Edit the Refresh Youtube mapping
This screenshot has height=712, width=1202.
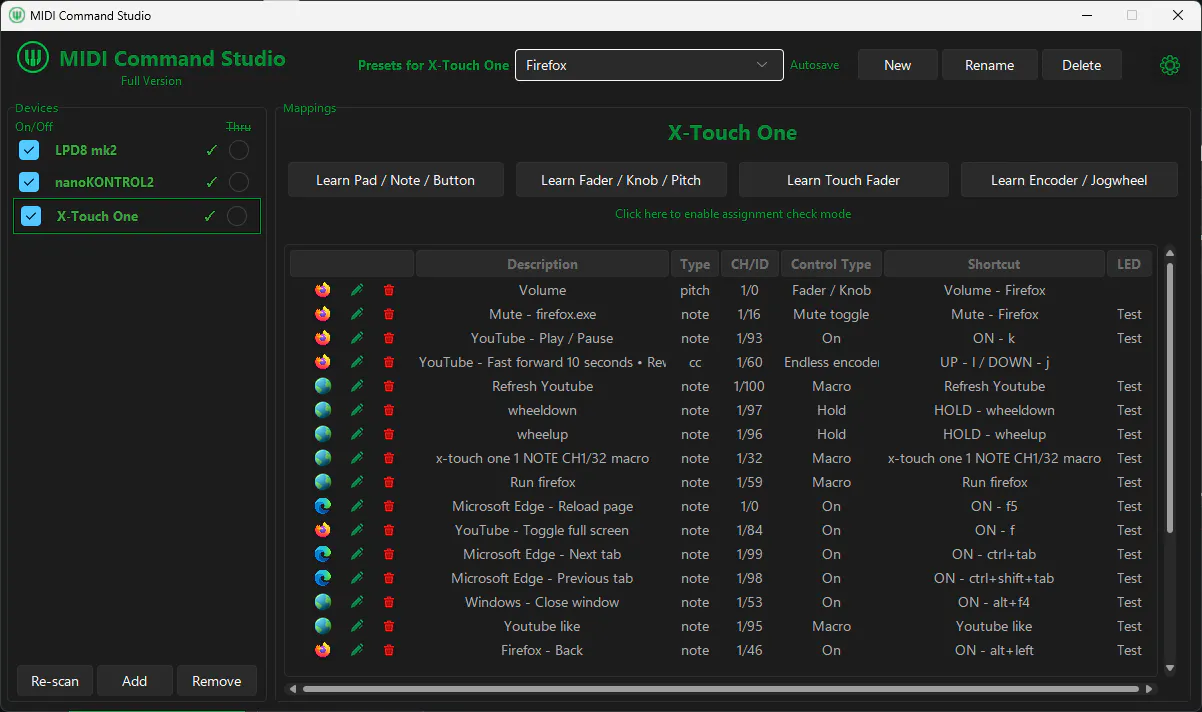coord(357,386)
